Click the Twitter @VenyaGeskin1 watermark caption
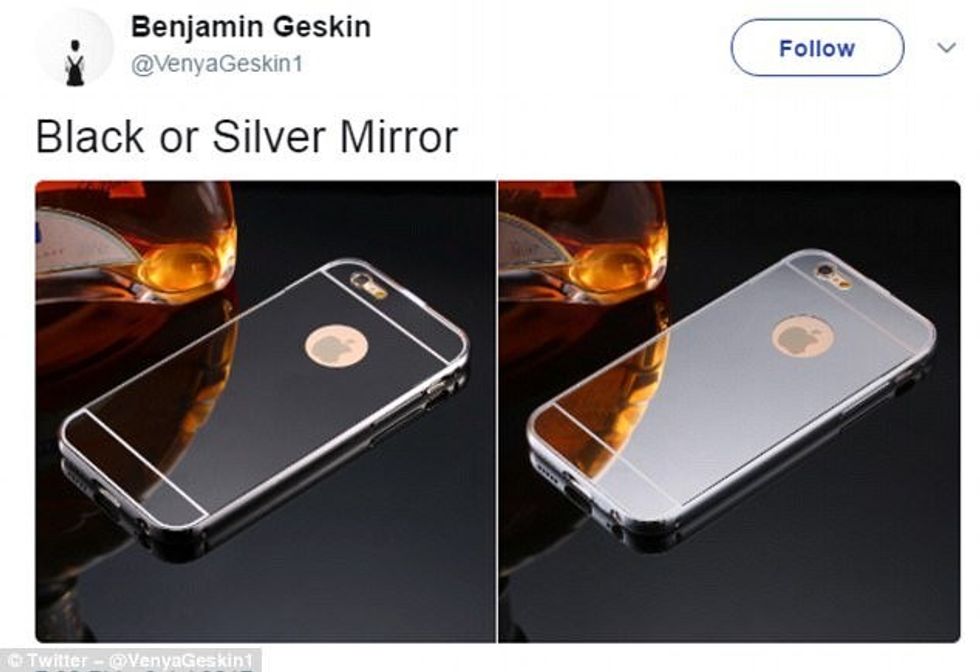The height and width of the screenshot is (672, 980). pyautogui.click(x=131, y=661)
